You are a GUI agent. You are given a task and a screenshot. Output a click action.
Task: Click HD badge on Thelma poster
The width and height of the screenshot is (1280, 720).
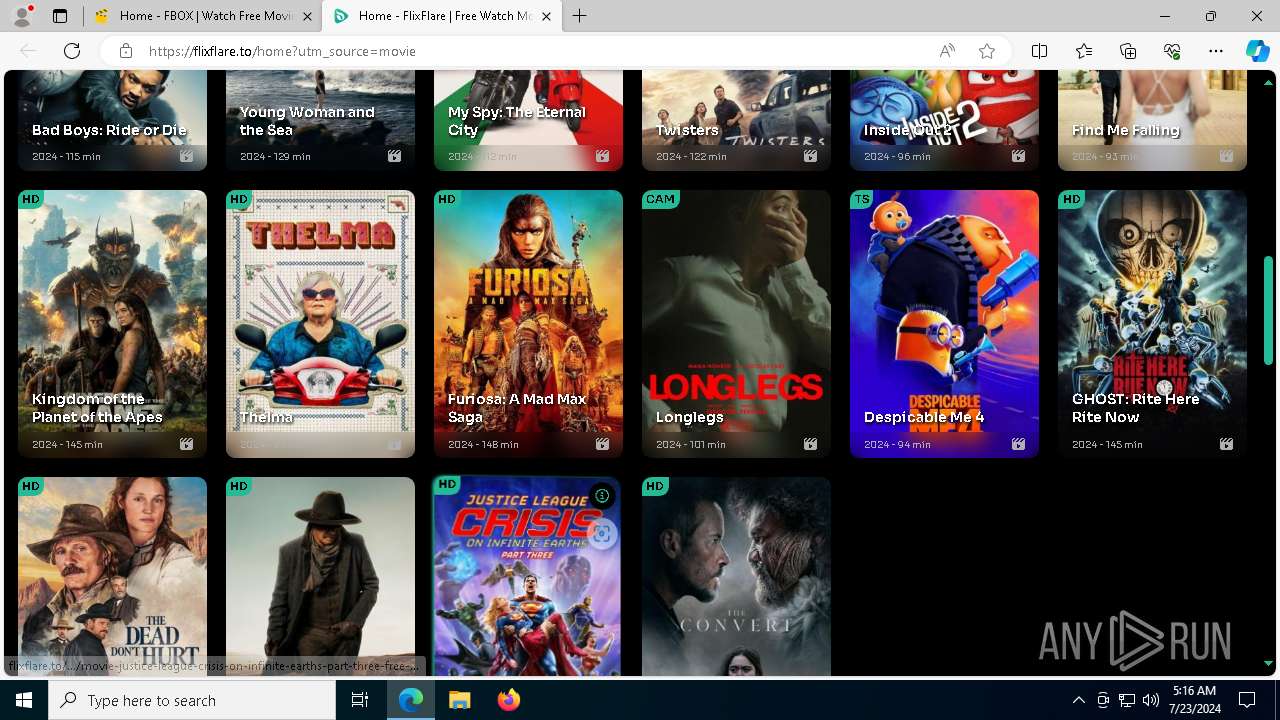[238, 199]
